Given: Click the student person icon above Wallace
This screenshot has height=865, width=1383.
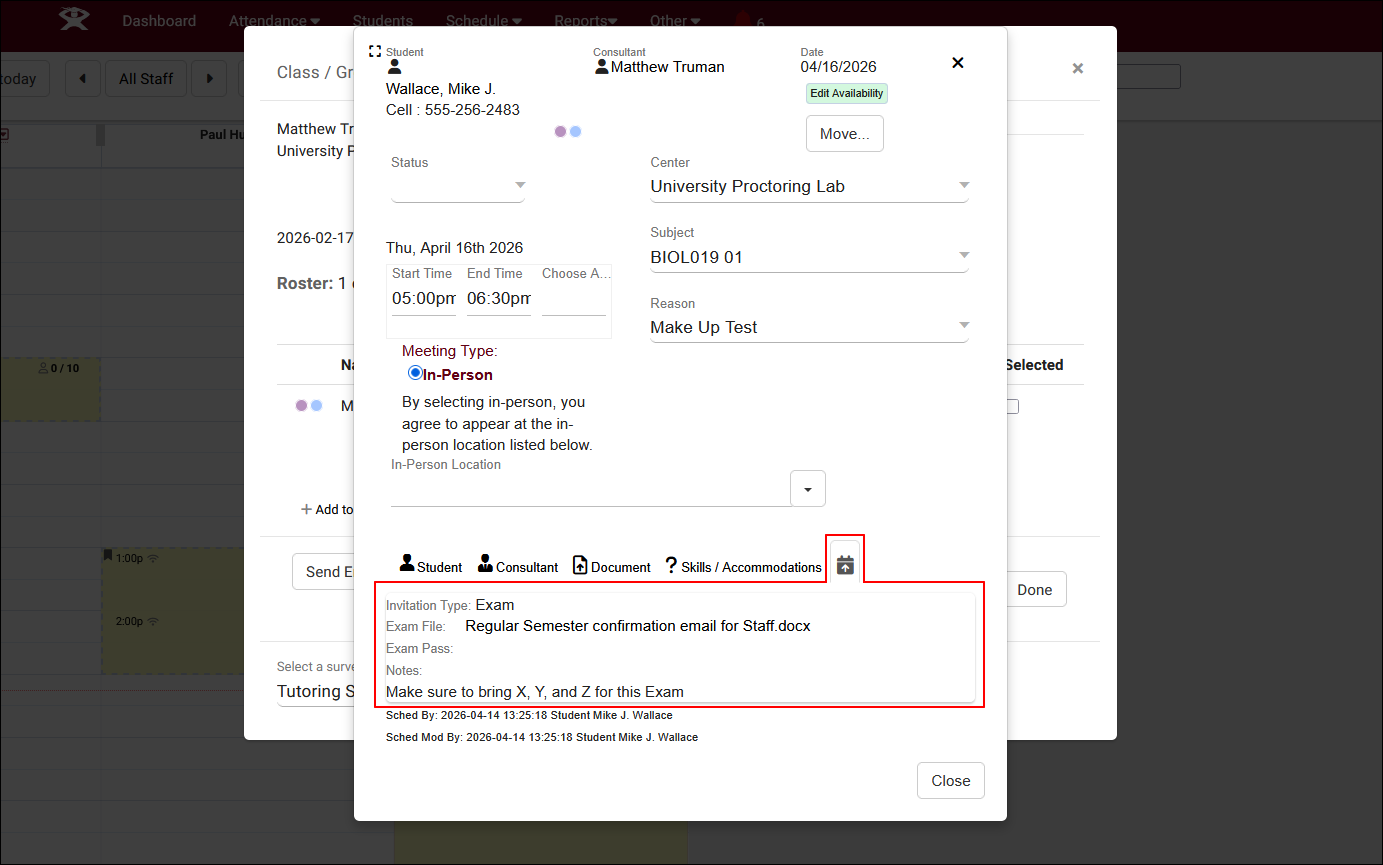Looking at the screenshot, I should (x=394, y=67).
